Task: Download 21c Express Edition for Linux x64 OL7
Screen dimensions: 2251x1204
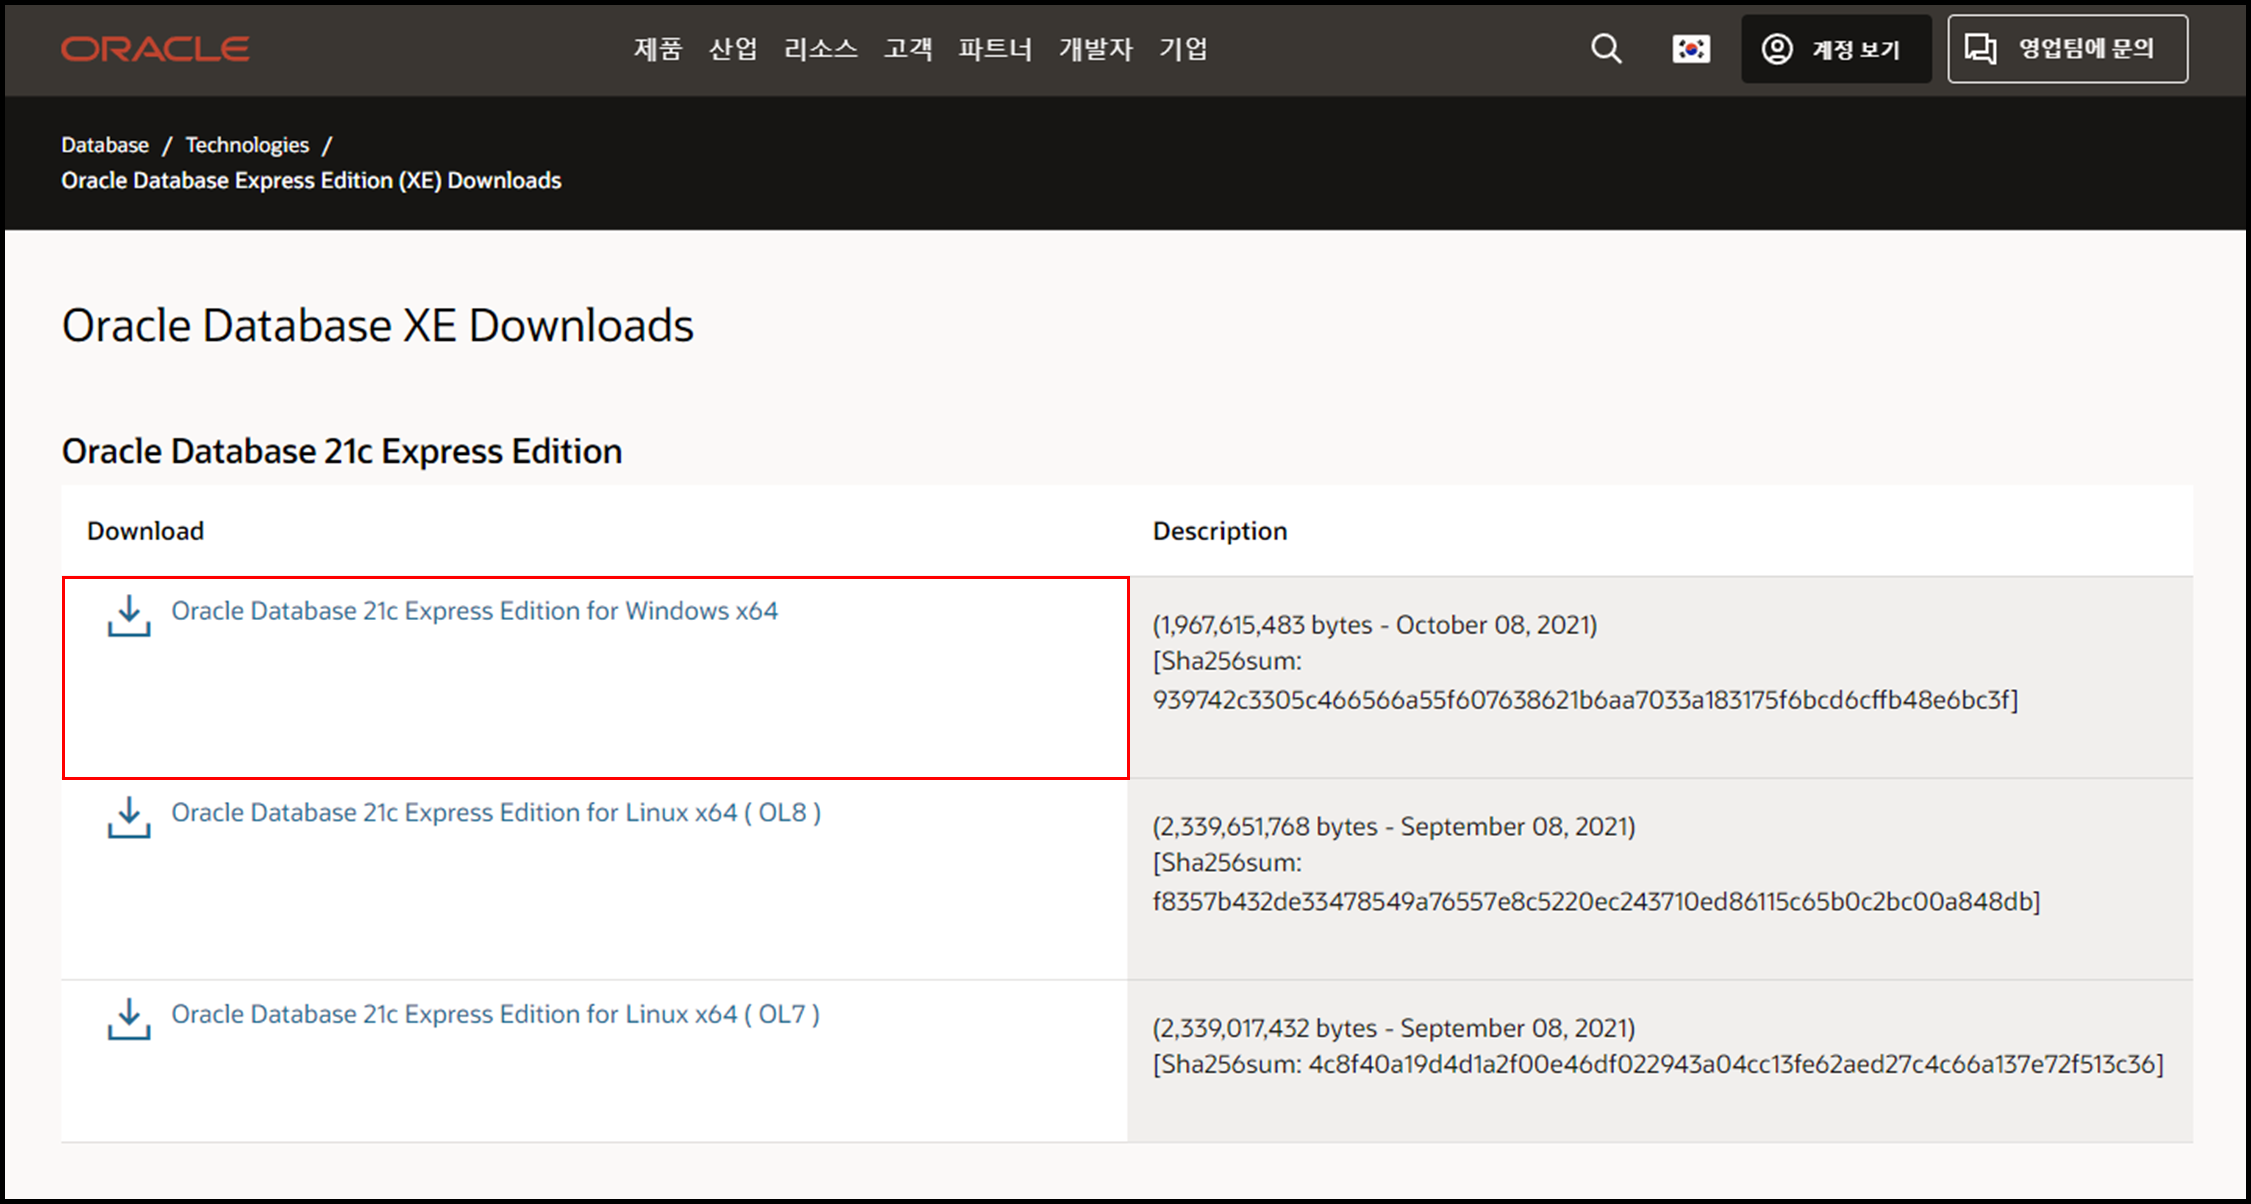Action: pyautogui.click(x=495, y=1014)
